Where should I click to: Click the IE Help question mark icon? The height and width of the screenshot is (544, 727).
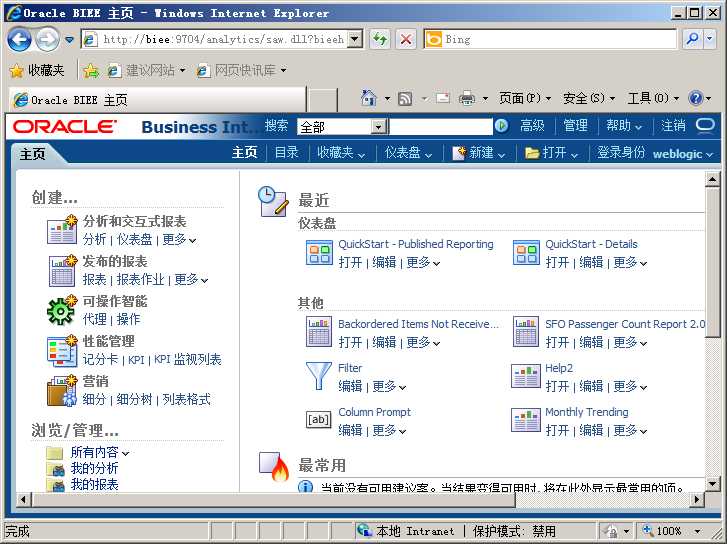point(695,98)
